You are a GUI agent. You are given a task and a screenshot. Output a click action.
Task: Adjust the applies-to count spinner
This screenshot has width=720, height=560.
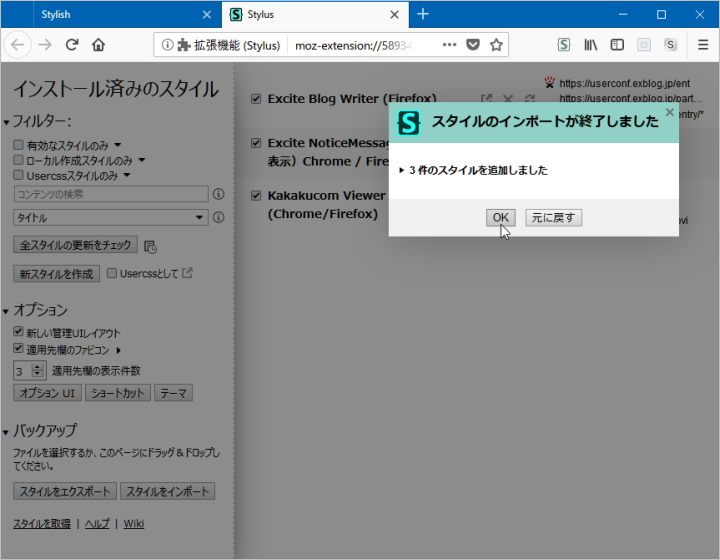coord(38,370)
